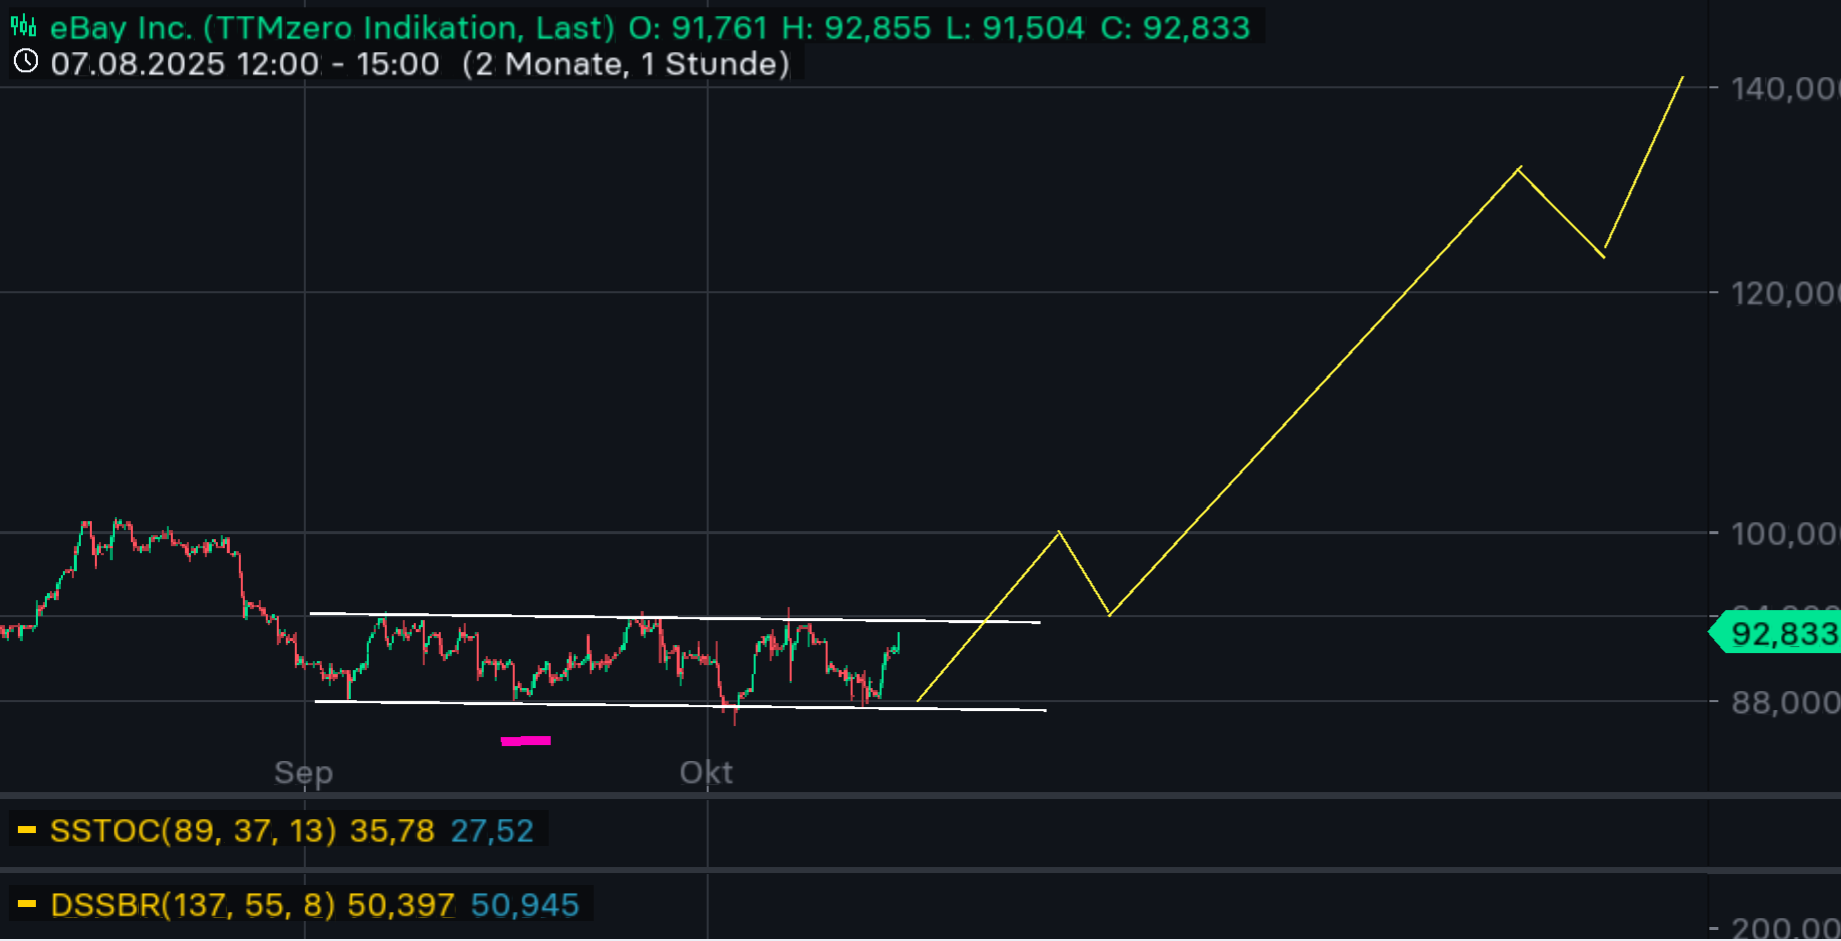Click the candlestick chart type icon
Screen dimensions: 1841x941
pos(24,26)
